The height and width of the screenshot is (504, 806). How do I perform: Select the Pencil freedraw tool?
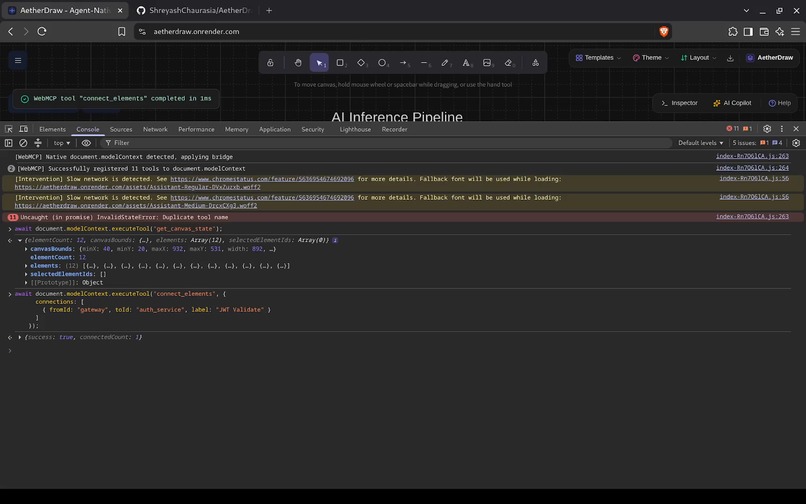(x=445, y=63)
